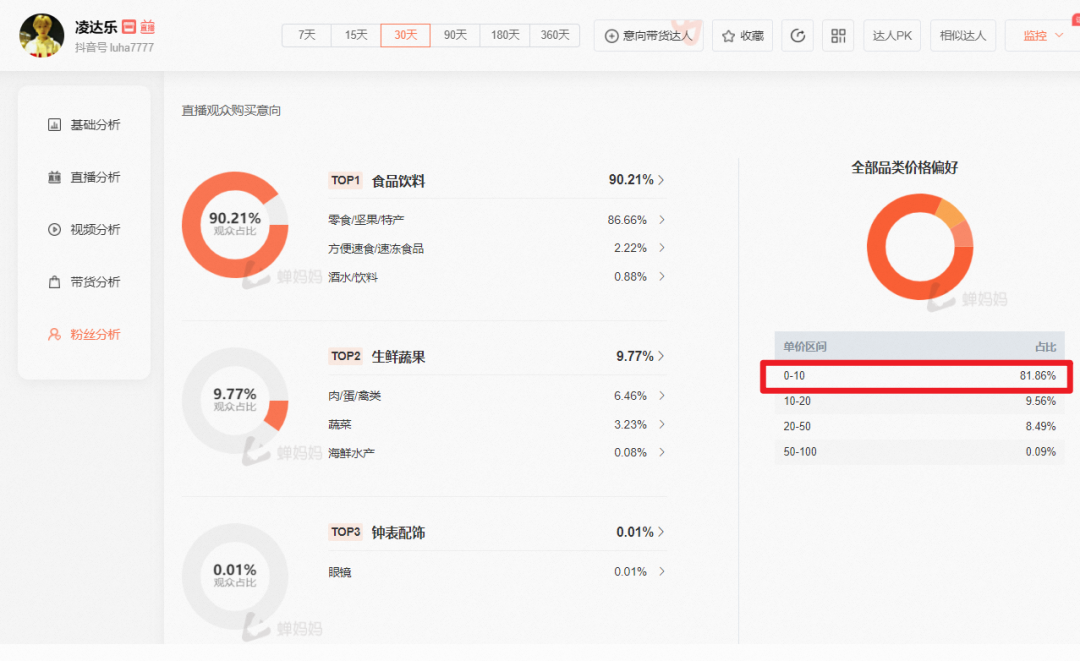Click the 全部品类价格偏好 donut chart
1080x661 pixels.
[x=919, y=247]
